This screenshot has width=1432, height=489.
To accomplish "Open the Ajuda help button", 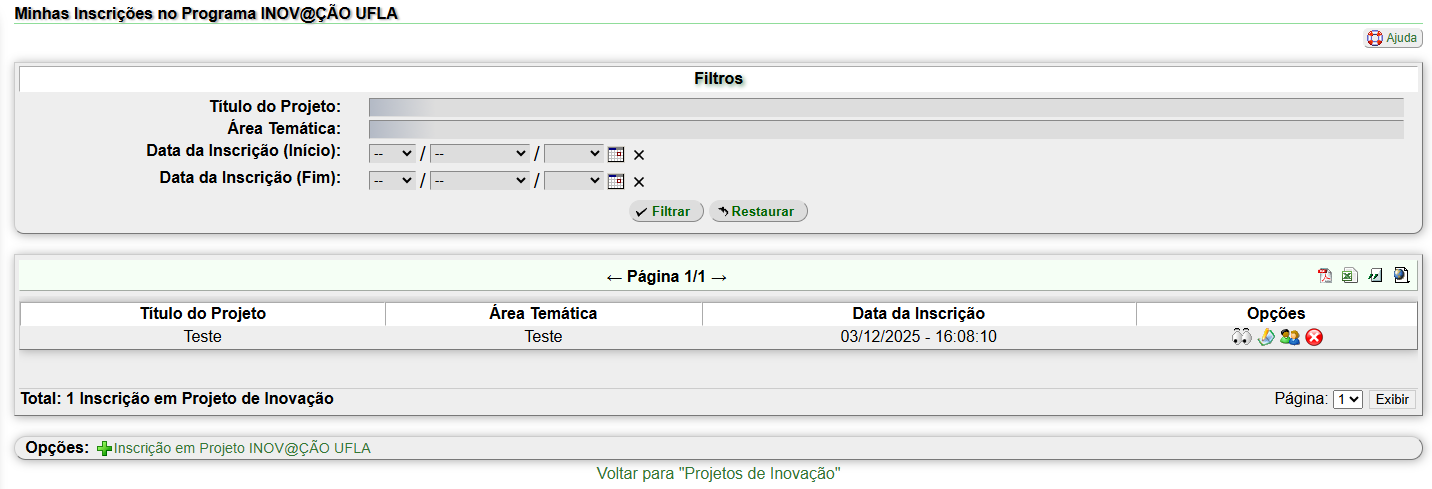I will click(1393, 38).
